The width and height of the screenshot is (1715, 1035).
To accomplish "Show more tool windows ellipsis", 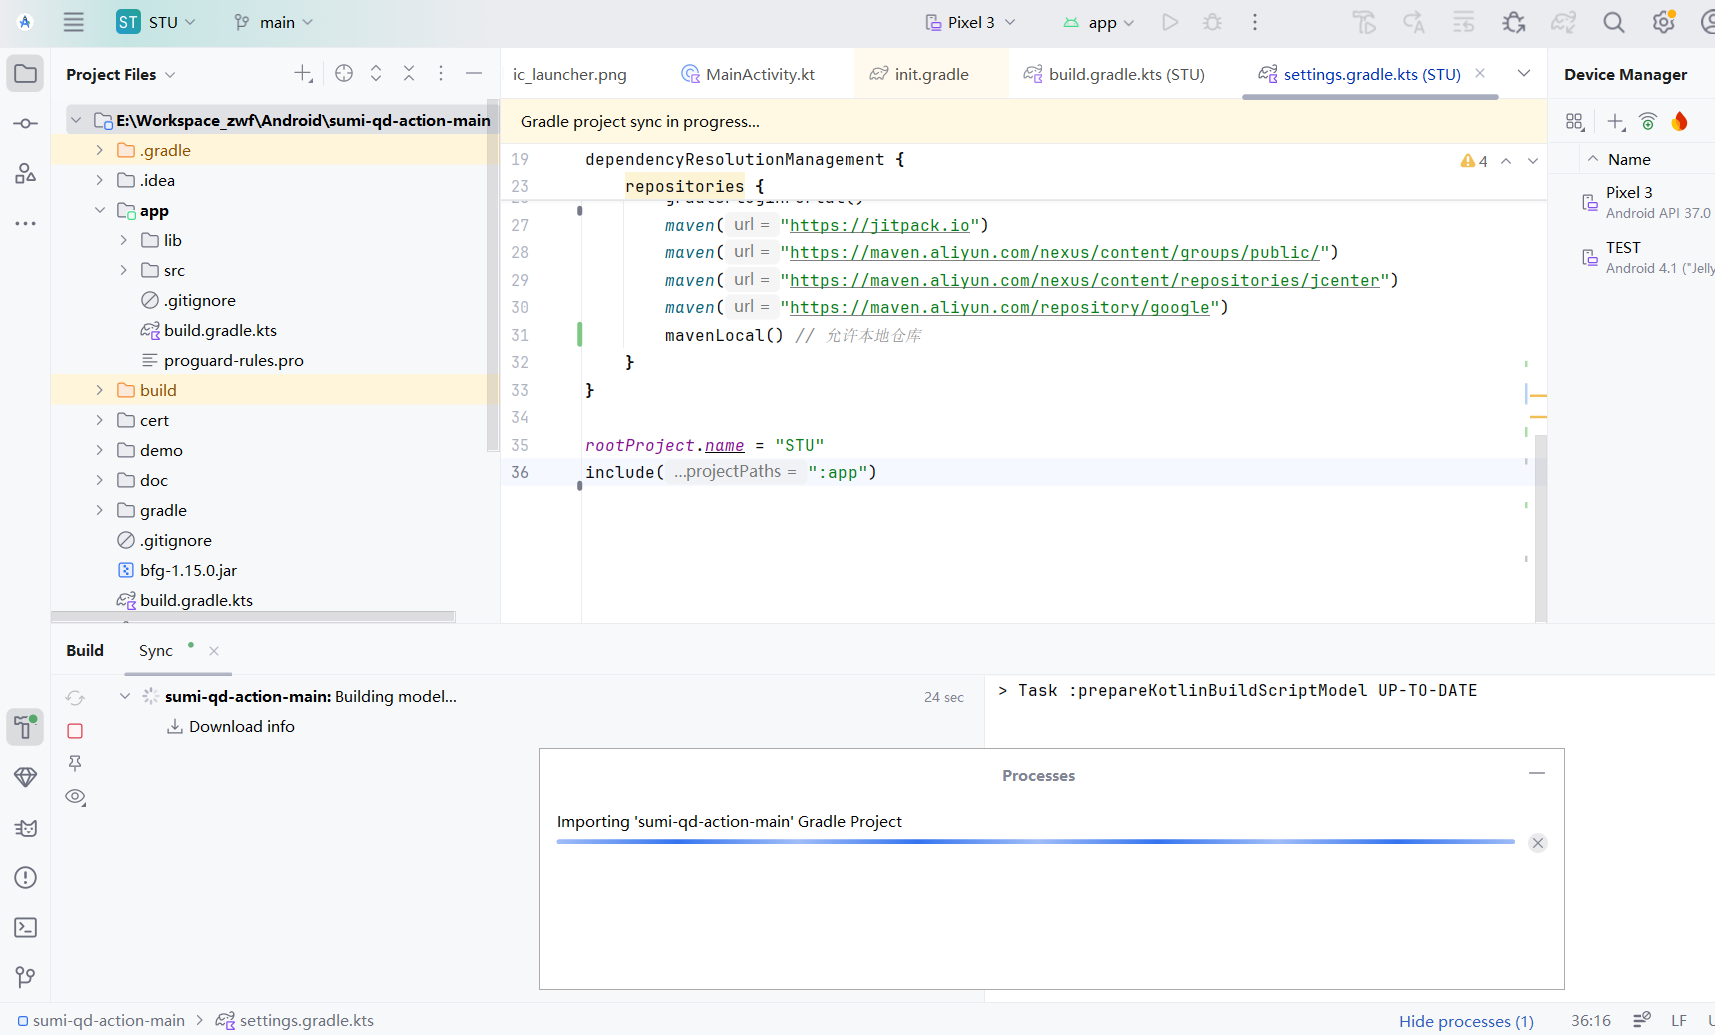I will coord(25,223).
